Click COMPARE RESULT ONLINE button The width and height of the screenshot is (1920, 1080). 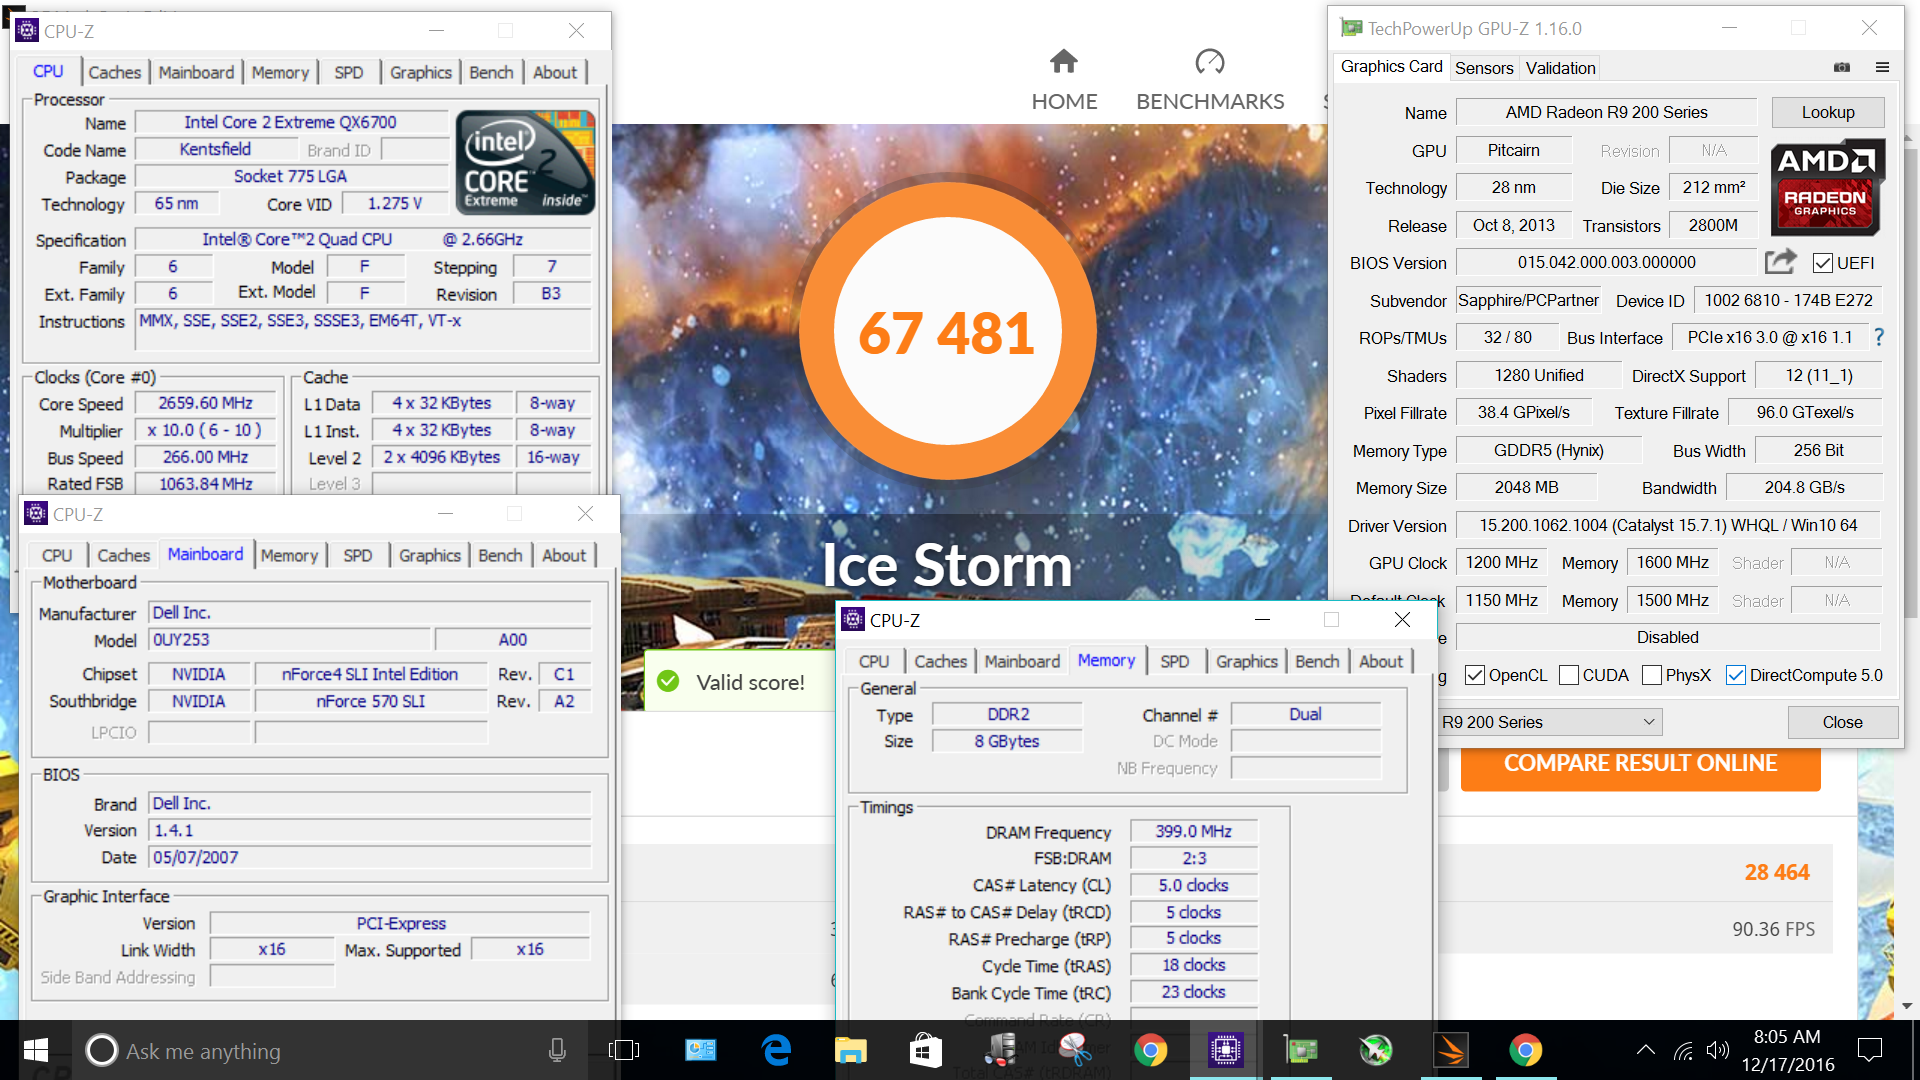coord(1640,763)
